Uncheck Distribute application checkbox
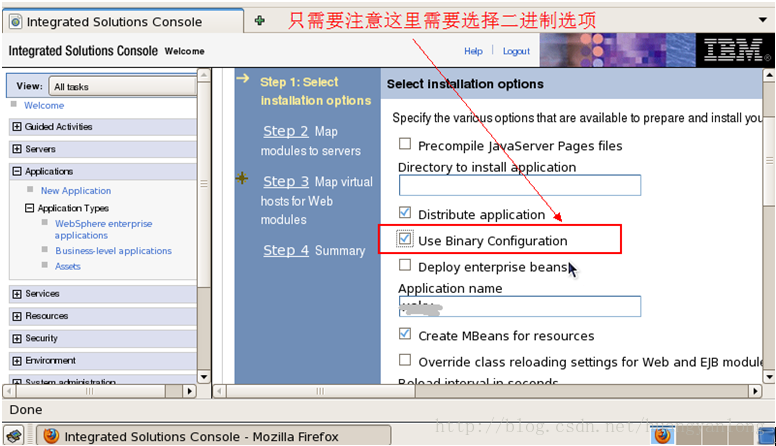The width and height of the screenshot is (776, 446). coord(405,213)
